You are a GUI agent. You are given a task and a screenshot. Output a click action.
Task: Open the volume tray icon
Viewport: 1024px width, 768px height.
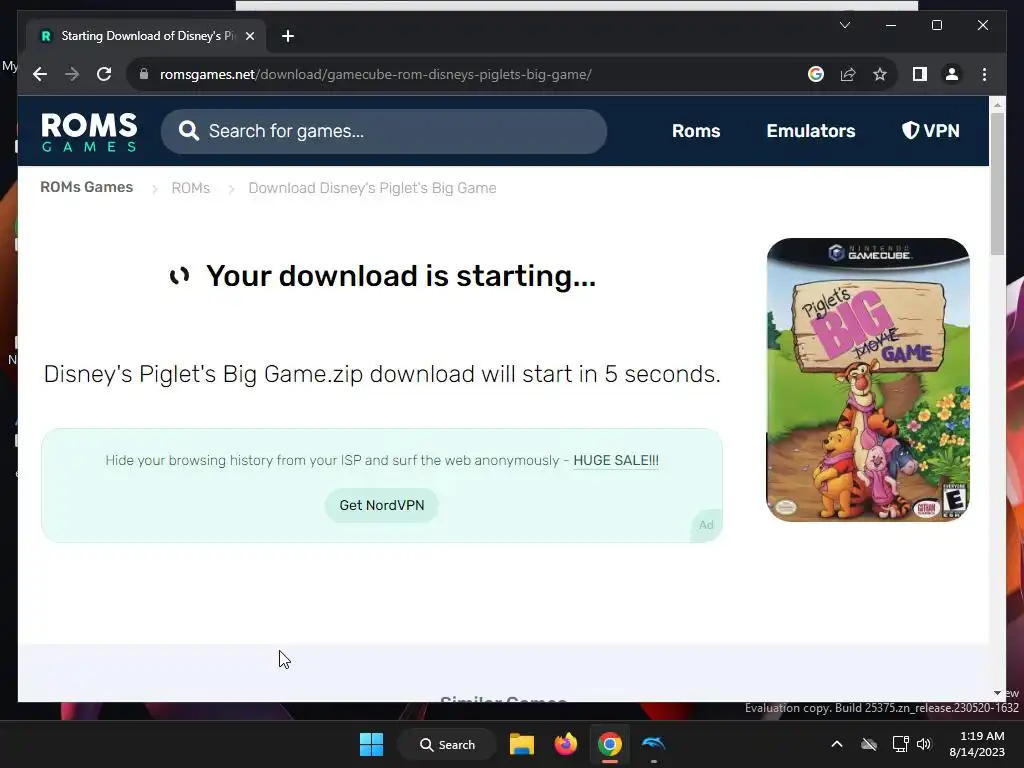pyautogui.click(x=924, y=744)
